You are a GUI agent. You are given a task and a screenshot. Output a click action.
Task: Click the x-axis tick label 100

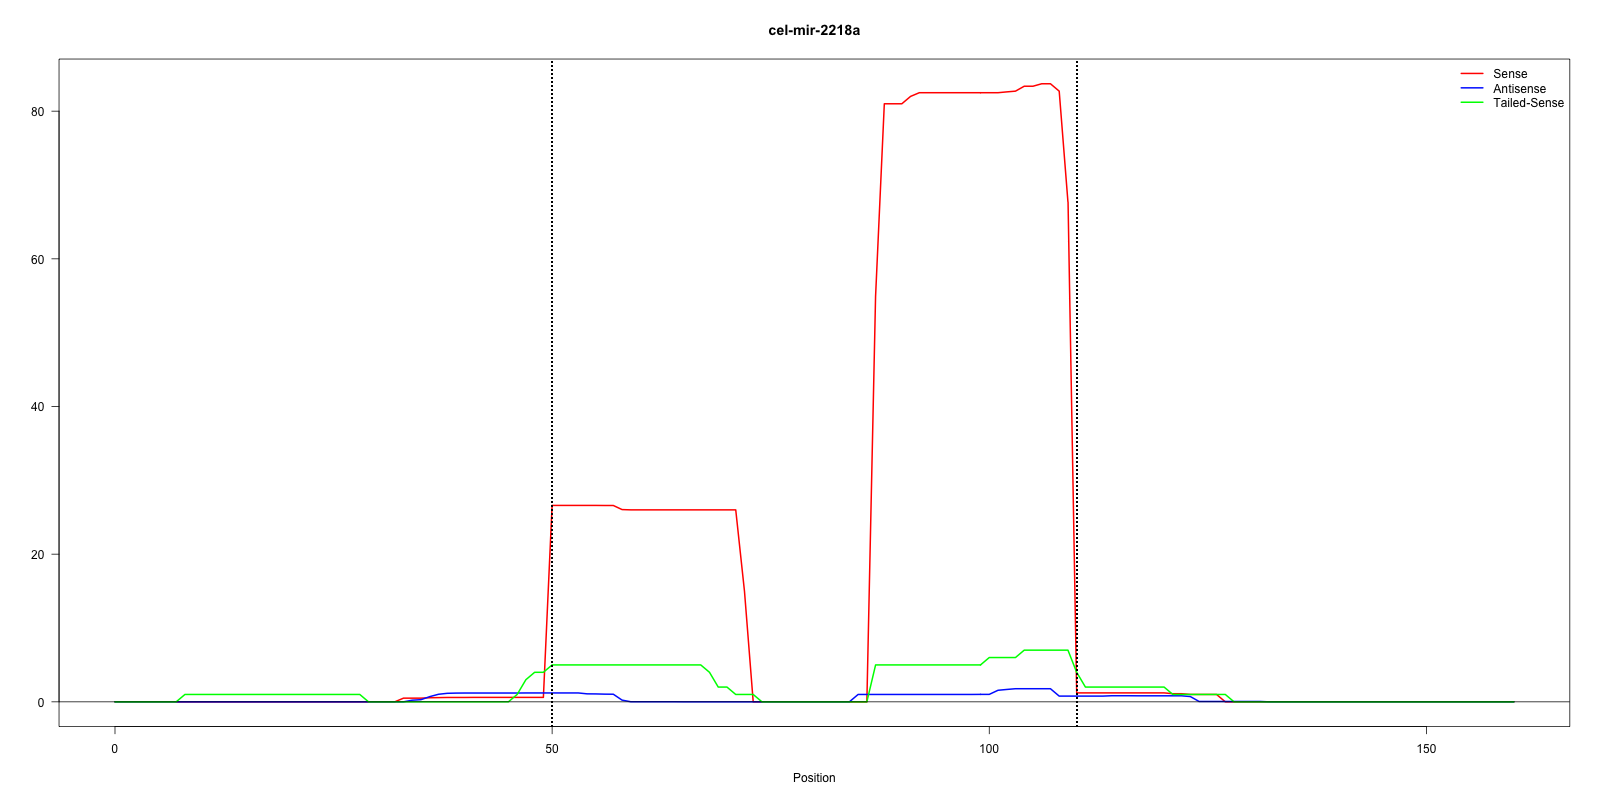[989, 749]
